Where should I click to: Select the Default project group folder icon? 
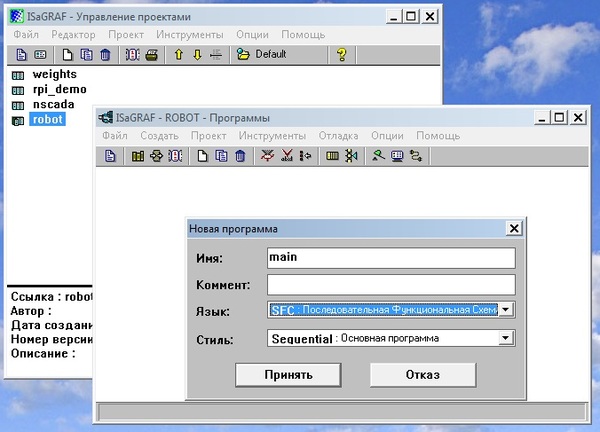coord(243,54)
